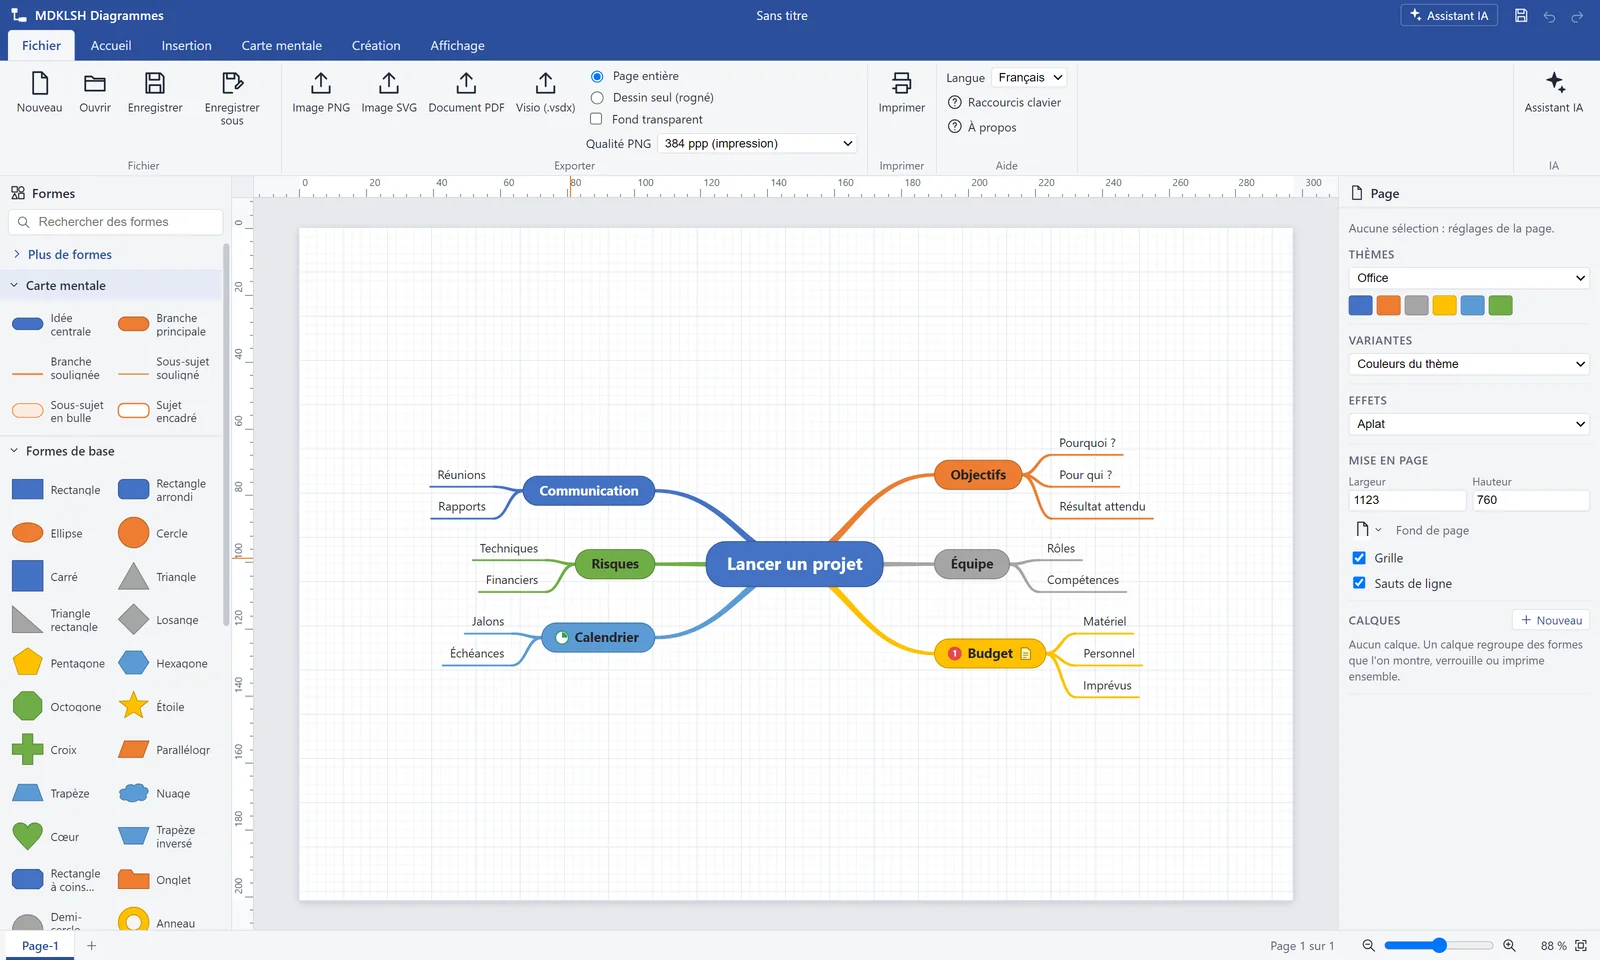Open Assistant IA from the ribbon
Screen dimensions: 1600x960
click(x=1553, y=92)
